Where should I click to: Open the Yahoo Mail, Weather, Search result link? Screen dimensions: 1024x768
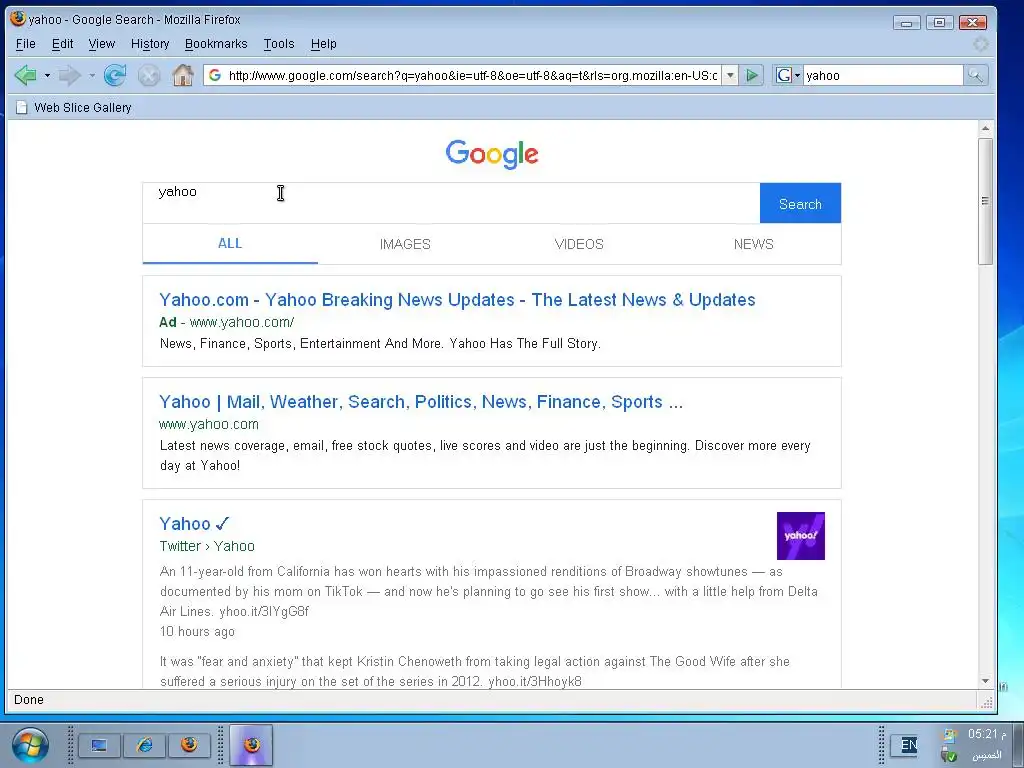(421, 402)
